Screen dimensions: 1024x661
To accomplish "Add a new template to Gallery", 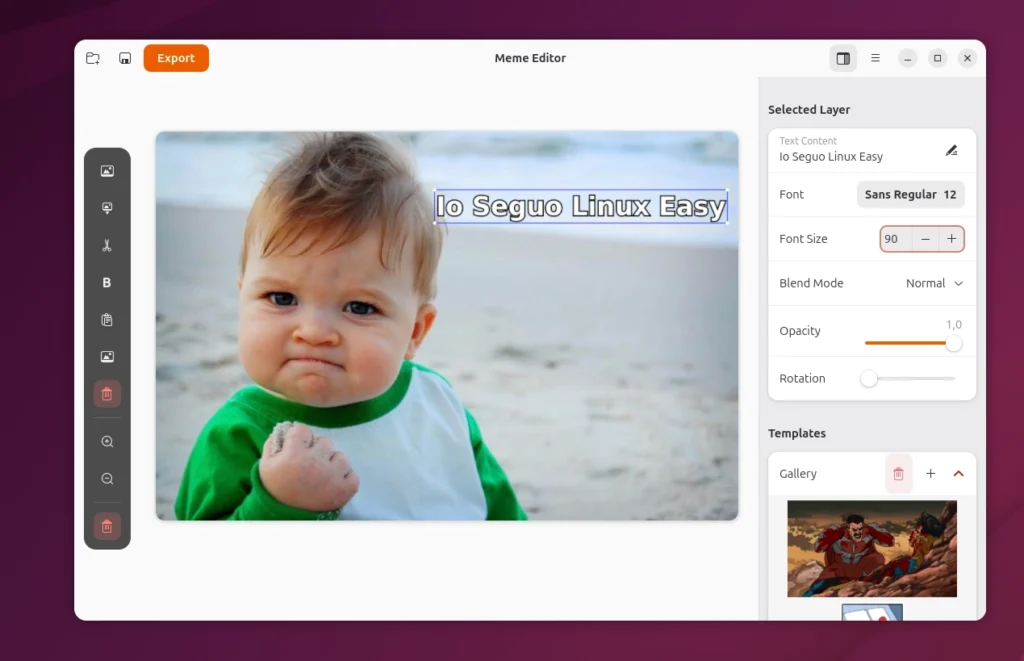I will (930, 474).
